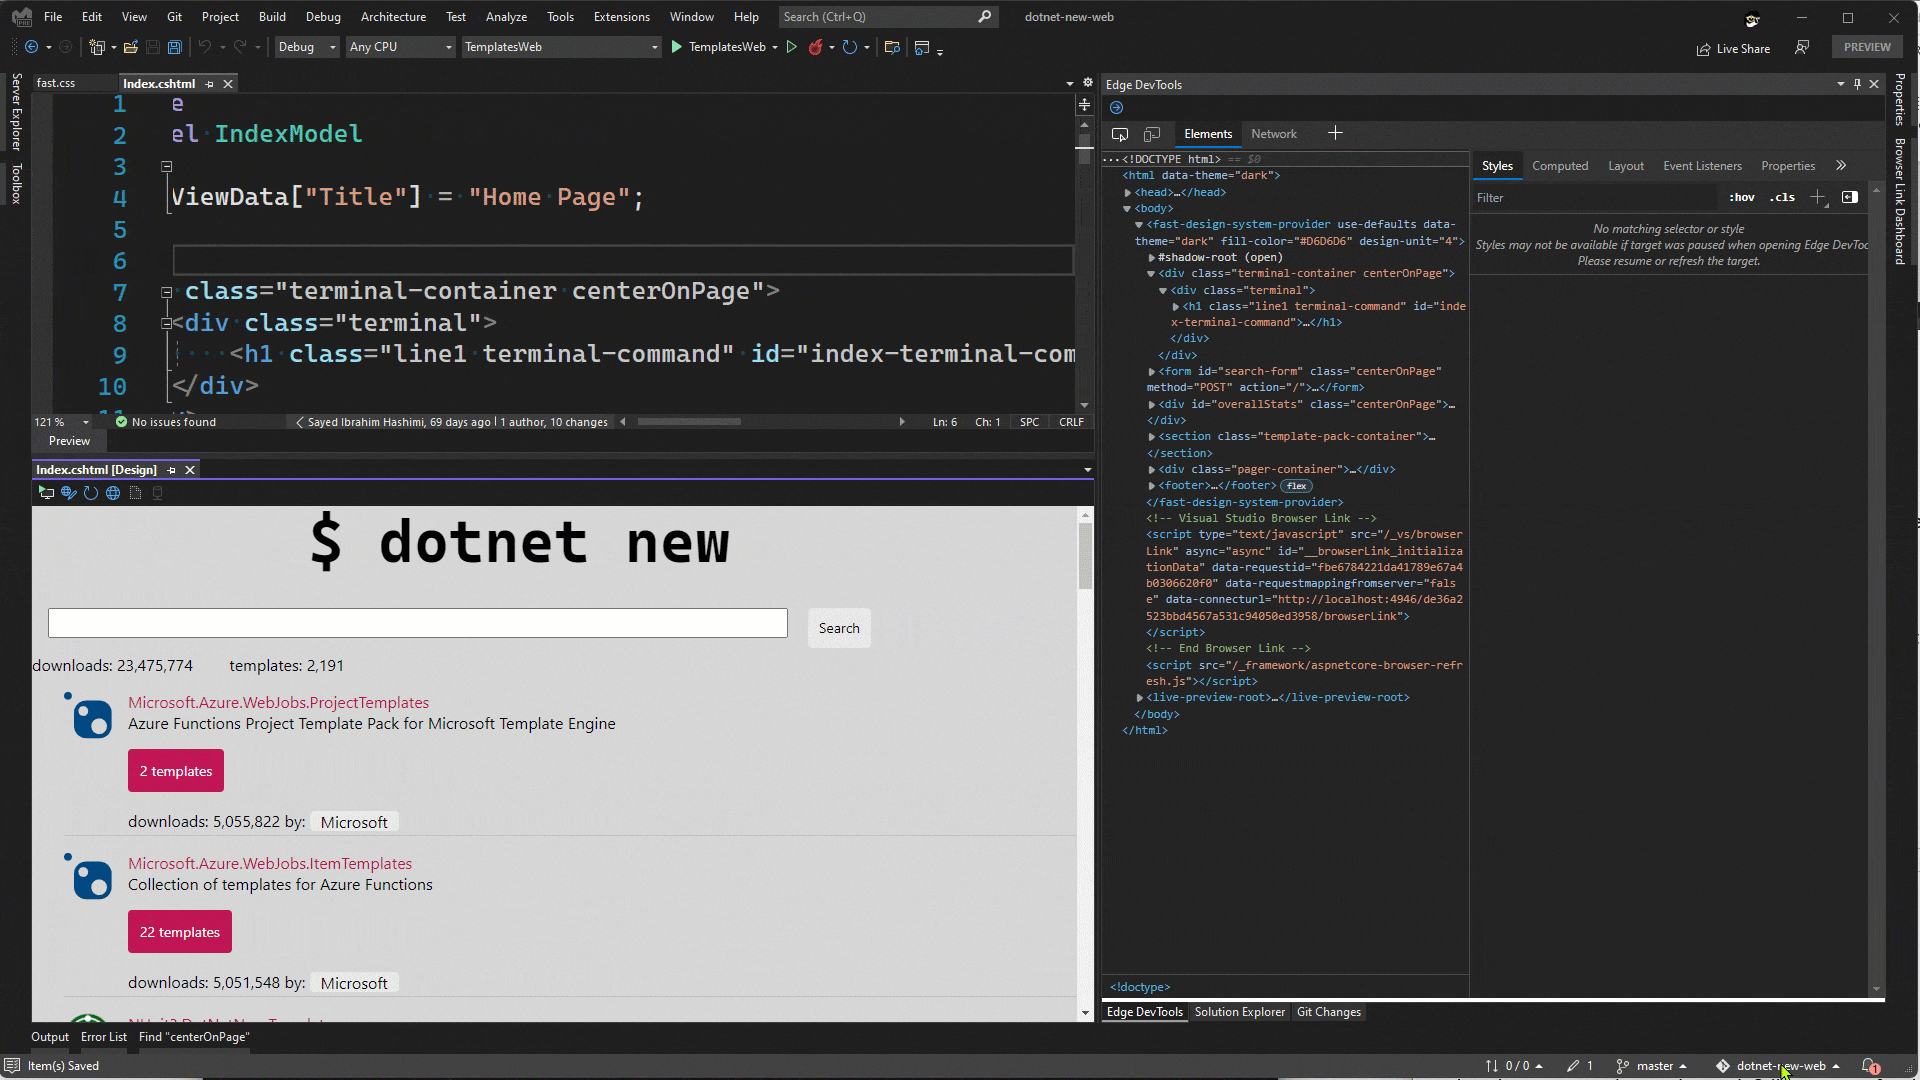
Task: Switch to the Network tab in DevTools
Action: 1273,134
